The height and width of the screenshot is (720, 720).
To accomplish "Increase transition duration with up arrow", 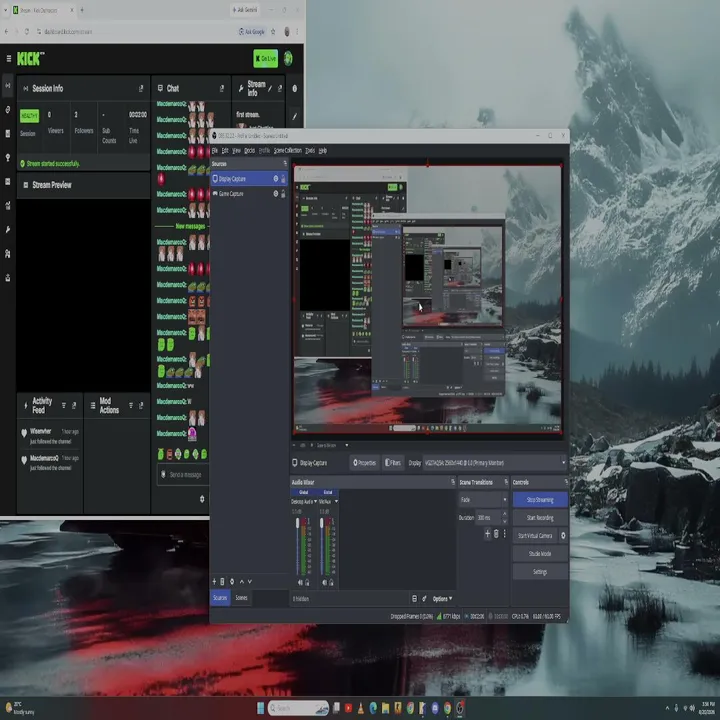I will [x=505, y=514].
